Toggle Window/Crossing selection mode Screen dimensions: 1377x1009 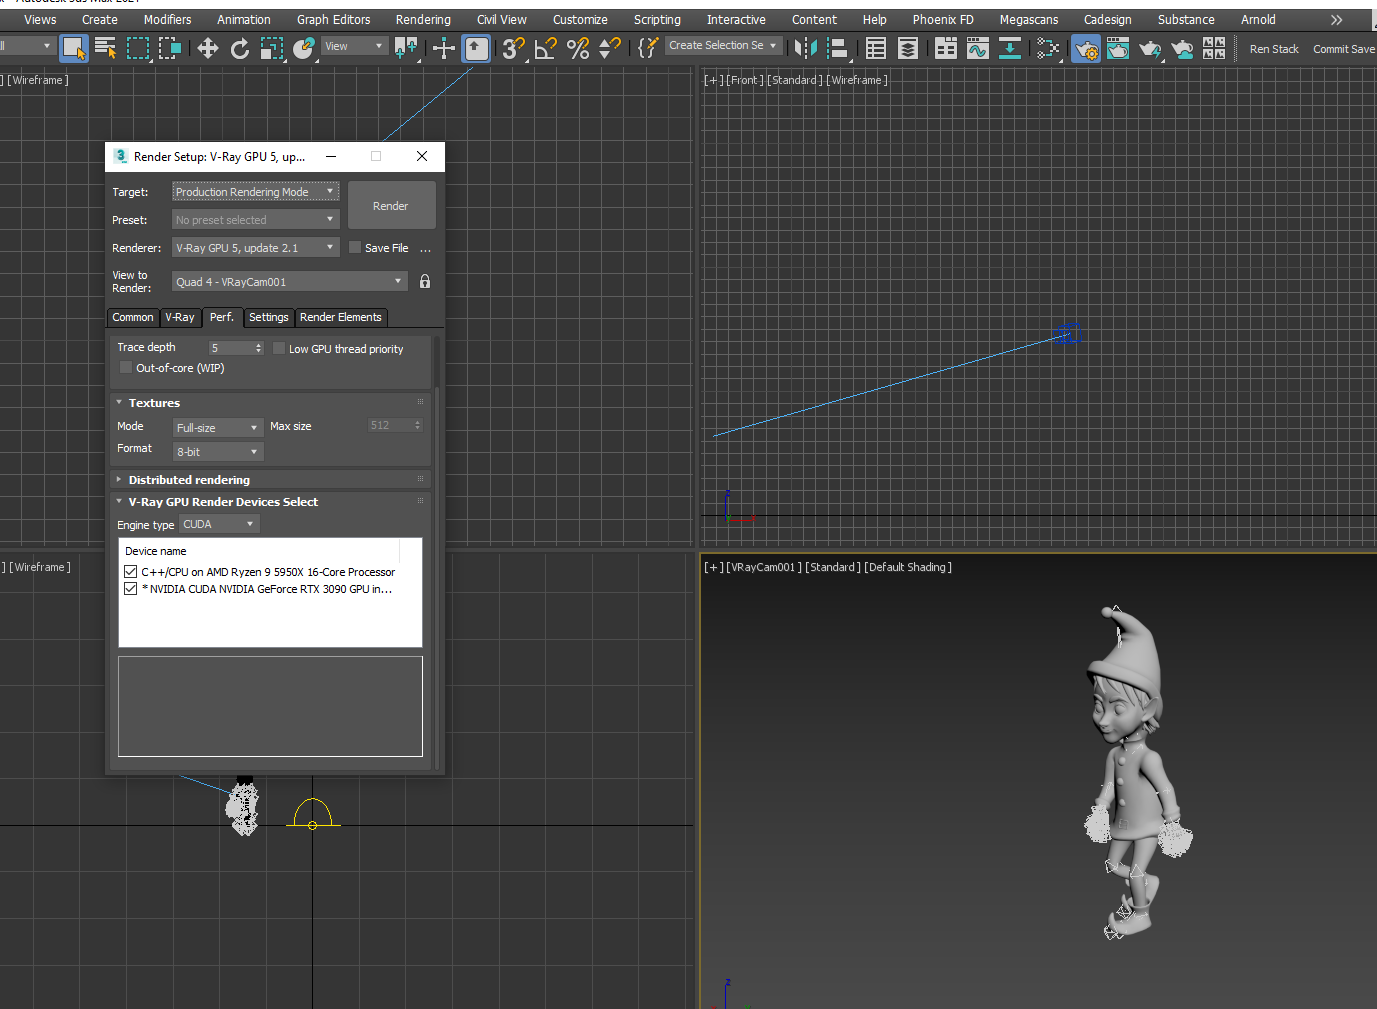pos(170,48)
